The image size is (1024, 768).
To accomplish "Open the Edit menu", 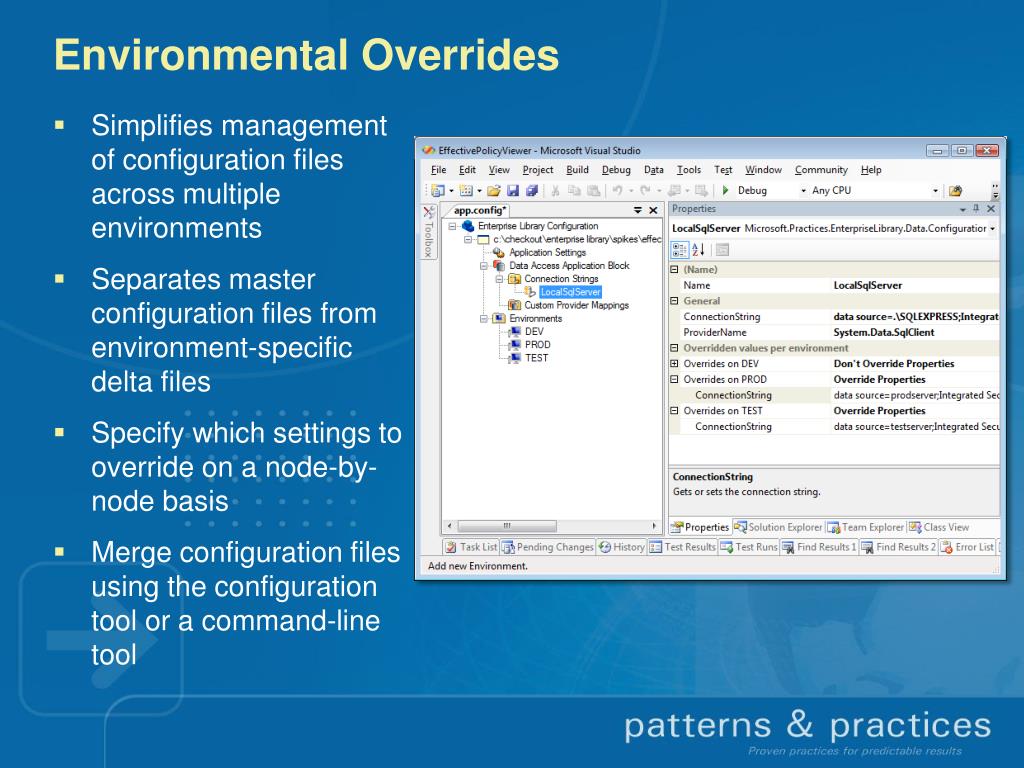I will click(467, 170).
